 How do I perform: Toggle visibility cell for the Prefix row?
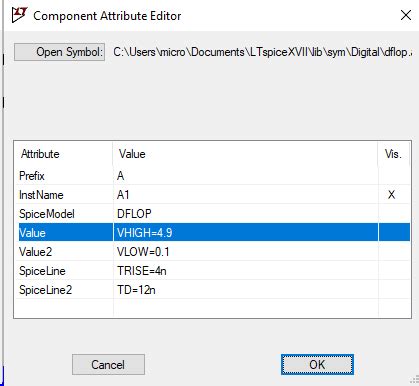394,176
